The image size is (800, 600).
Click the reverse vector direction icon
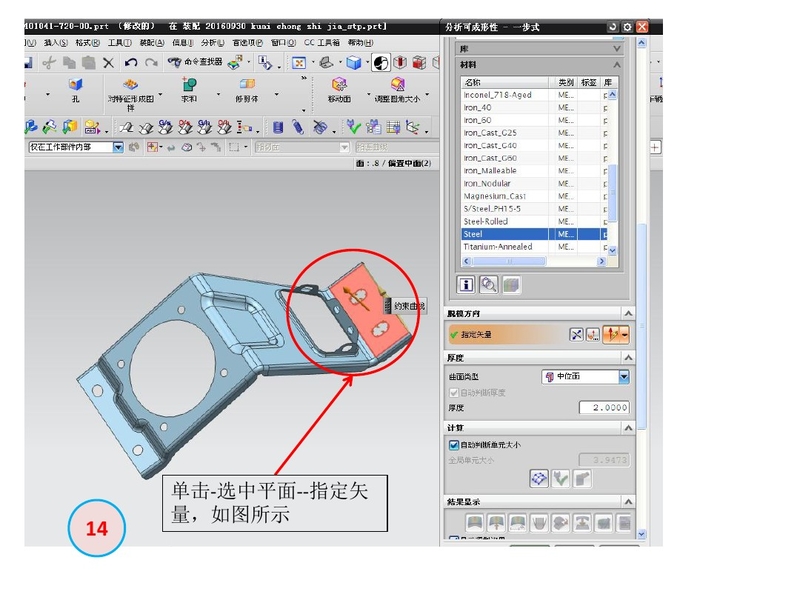577,335
